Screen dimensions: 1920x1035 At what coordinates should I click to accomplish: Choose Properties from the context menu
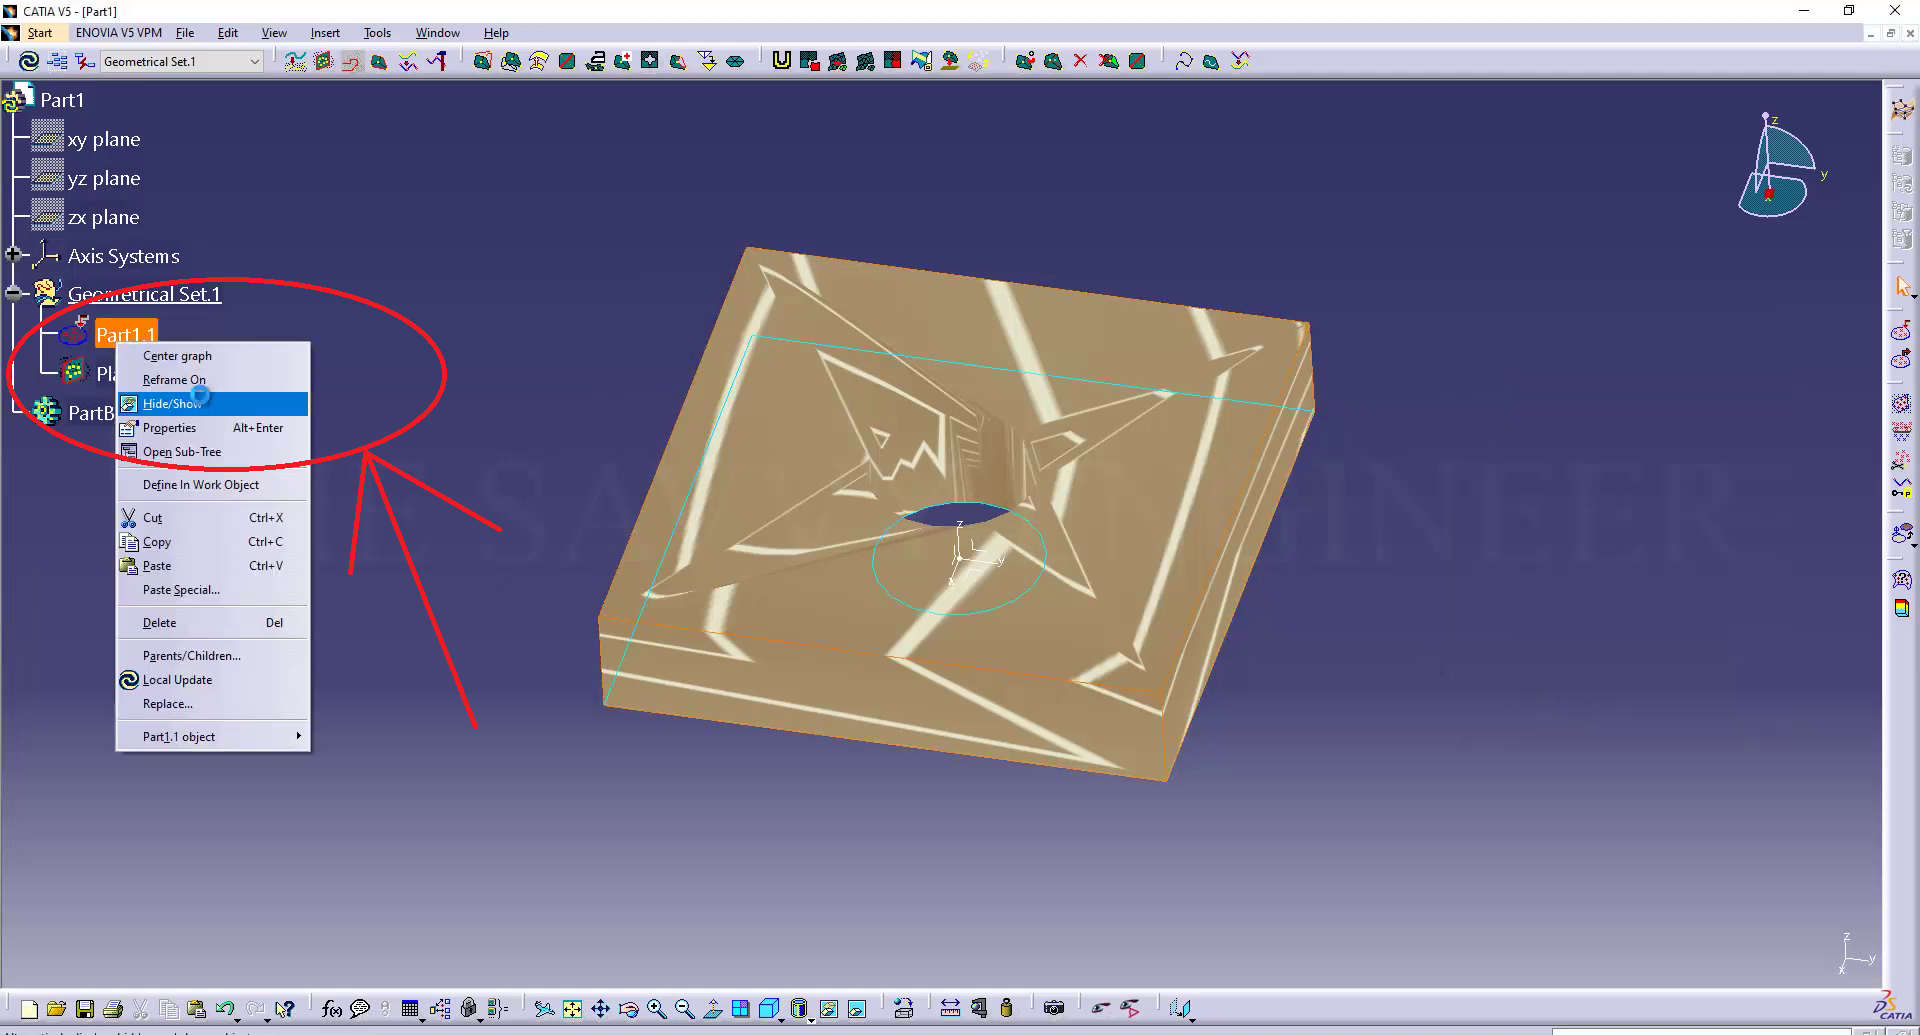169,428
